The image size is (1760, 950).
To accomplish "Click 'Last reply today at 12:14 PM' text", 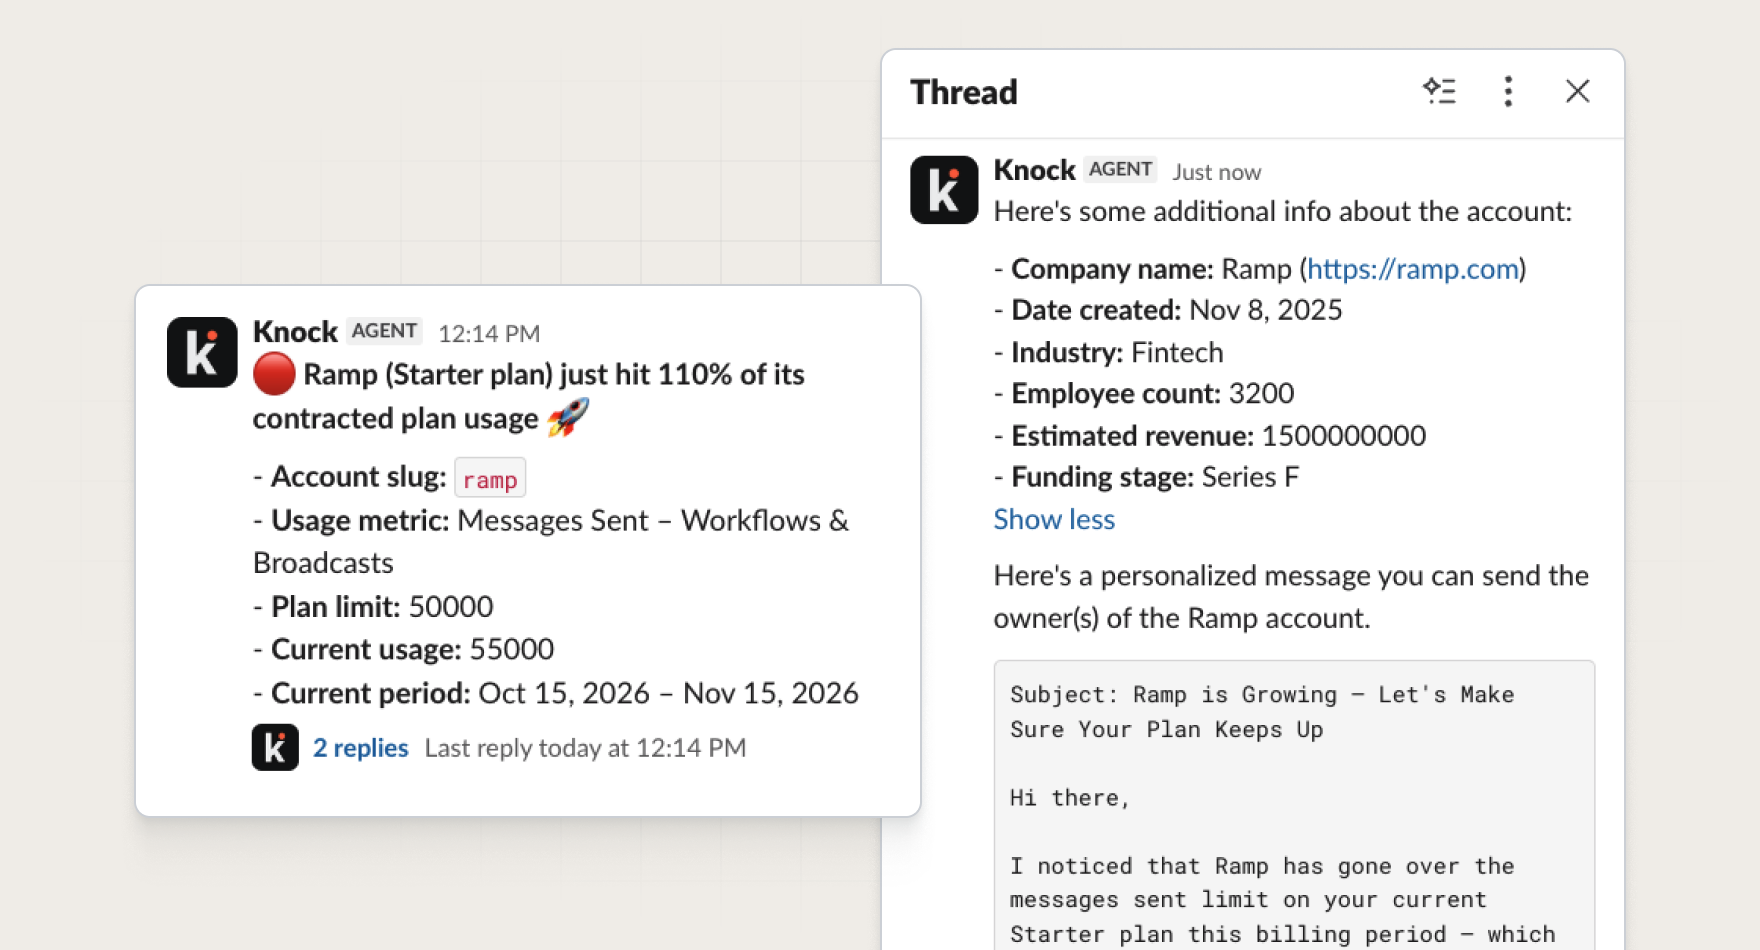I will 585,748.
